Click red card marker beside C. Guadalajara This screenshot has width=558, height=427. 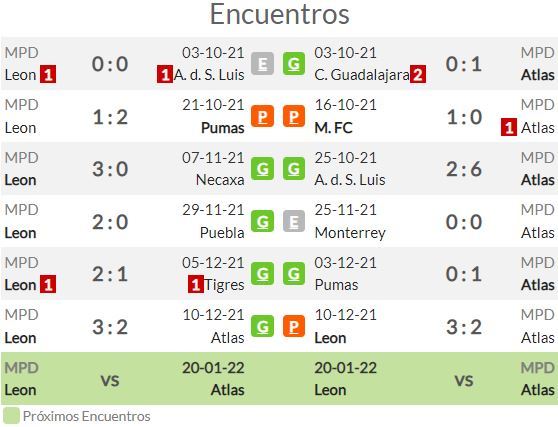(x=418, y=74)
